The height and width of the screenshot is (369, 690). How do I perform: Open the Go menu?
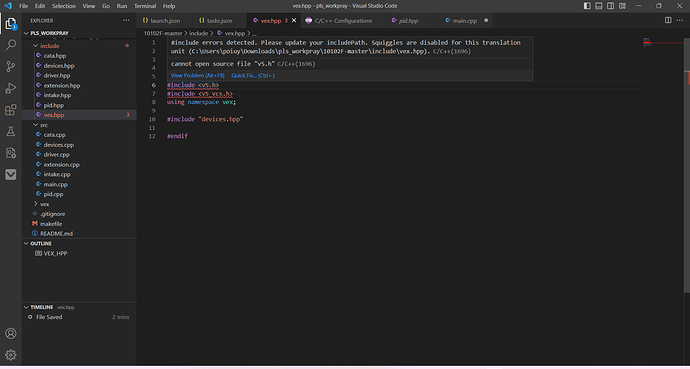(x=106, y=6)
